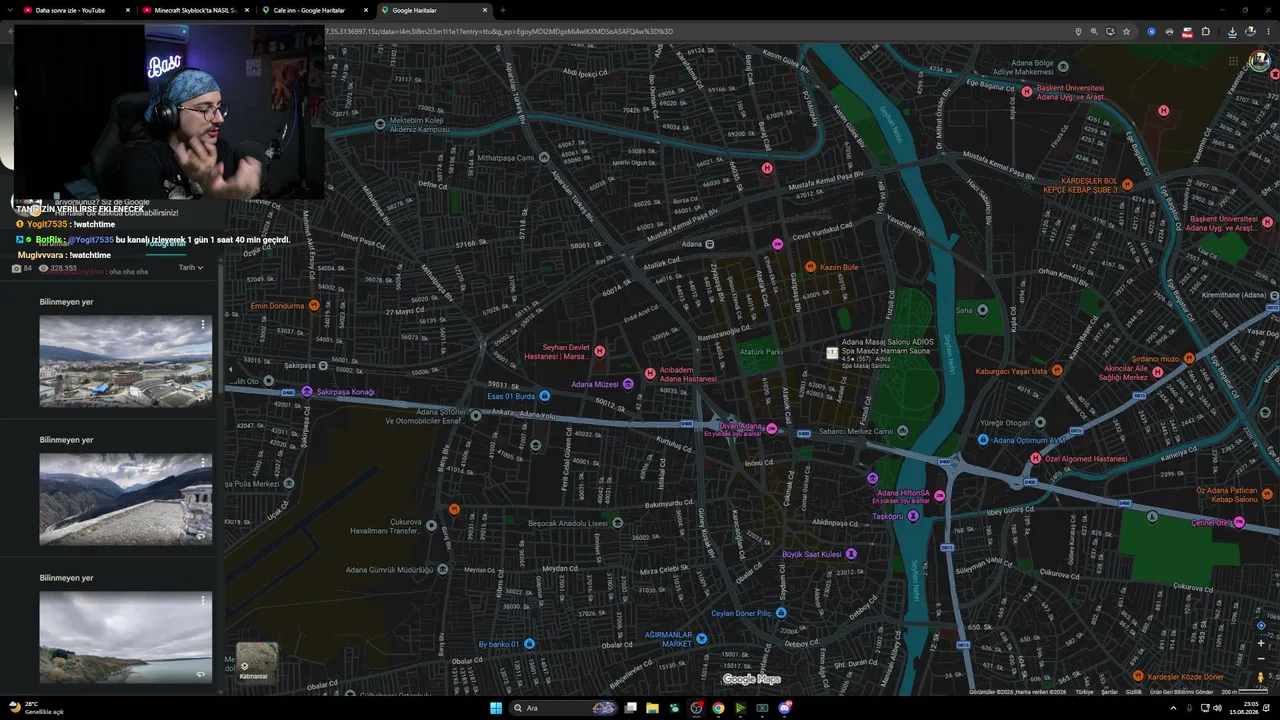Screen dimensions: 1280x720
Task: Click the Sabancı Merkez Camii pin
Action: (x=903, y=431)
